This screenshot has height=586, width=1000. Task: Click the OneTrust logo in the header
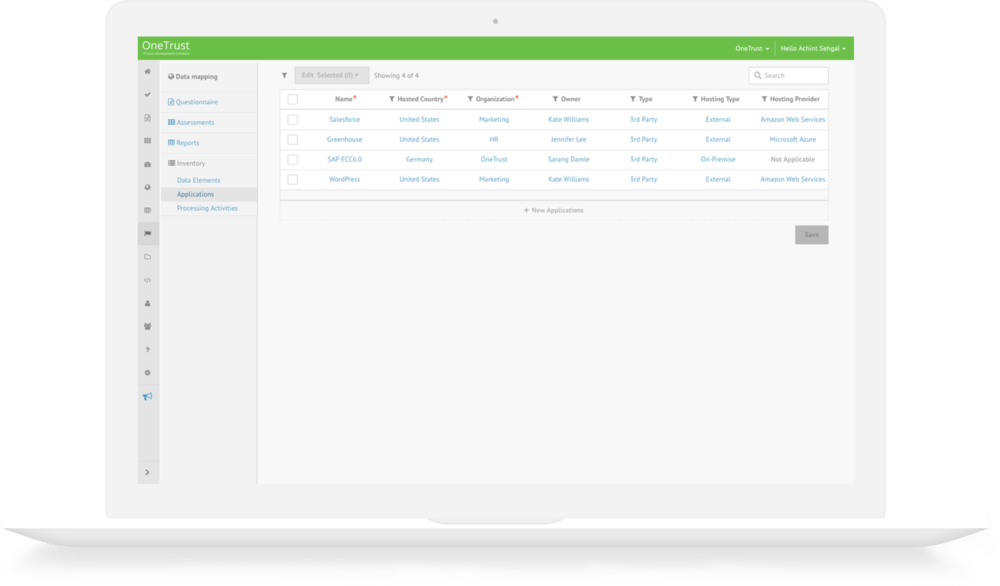[166, 47]
